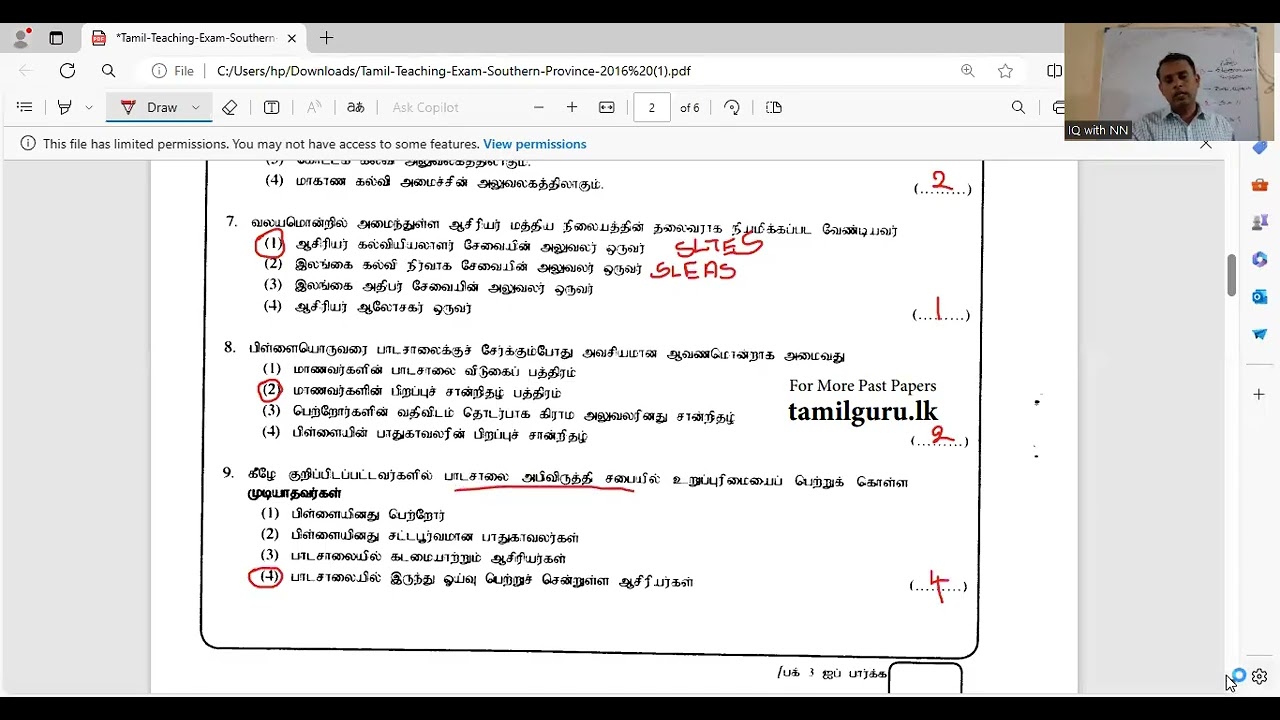Toggle fit to width
Screen dimensions: 1280x720
(x=606, y=107)
